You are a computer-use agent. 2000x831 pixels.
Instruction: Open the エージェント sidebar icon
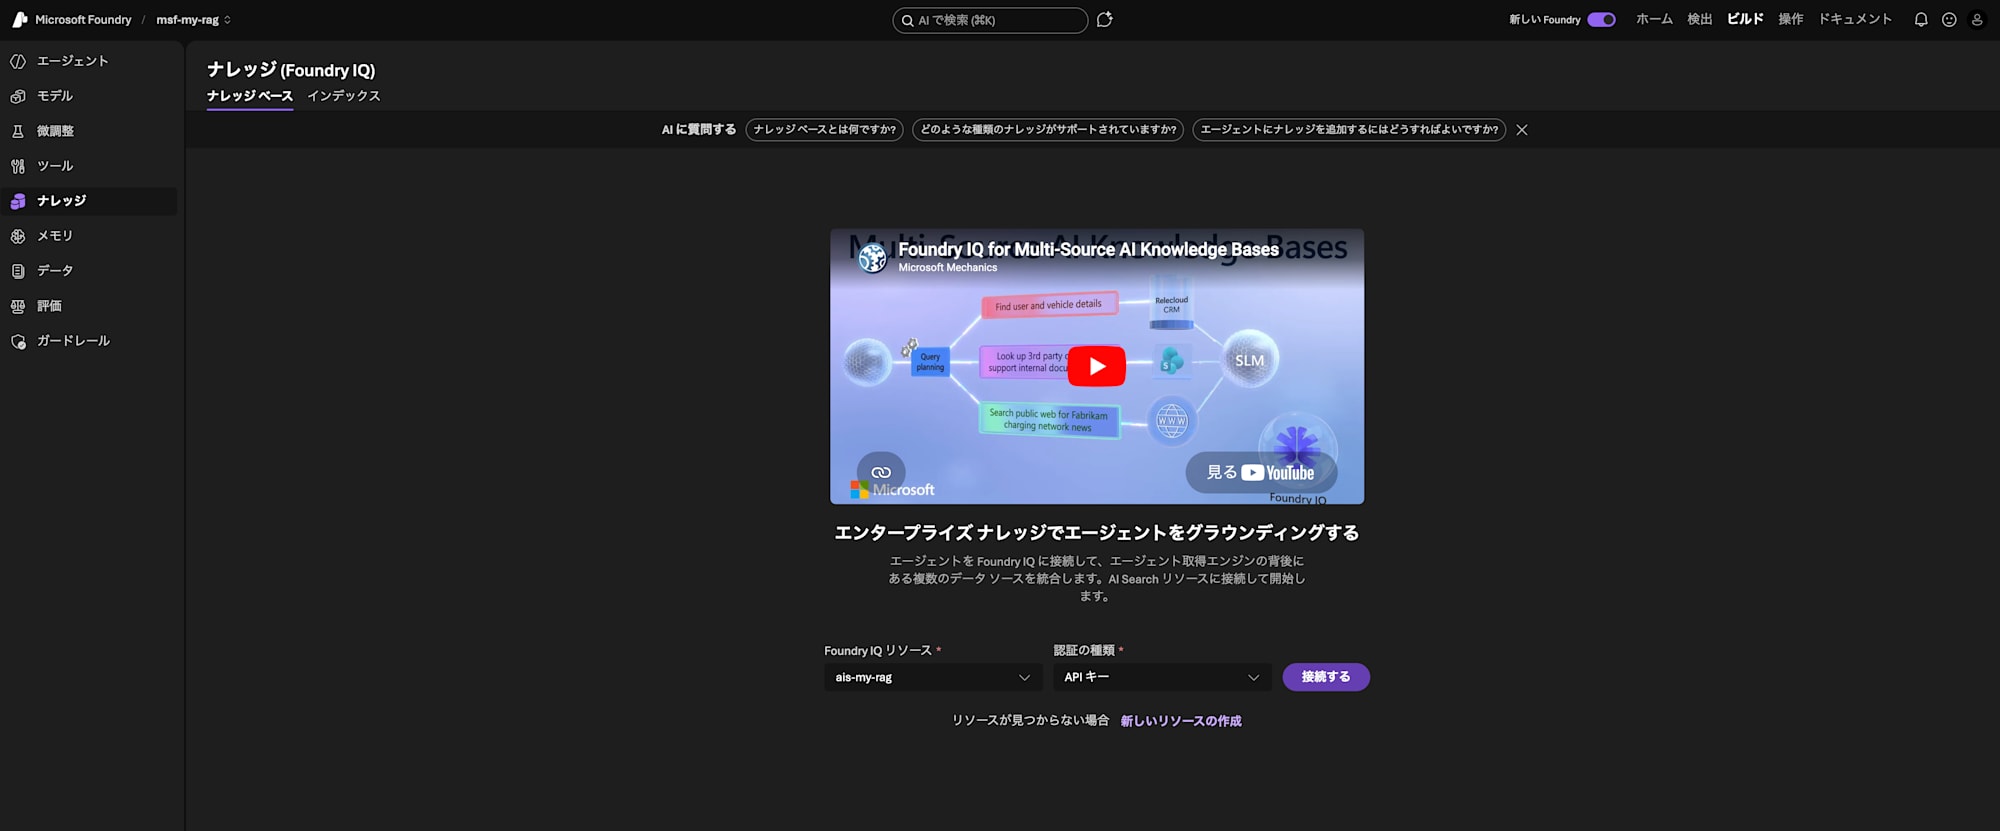pos(18,62)
